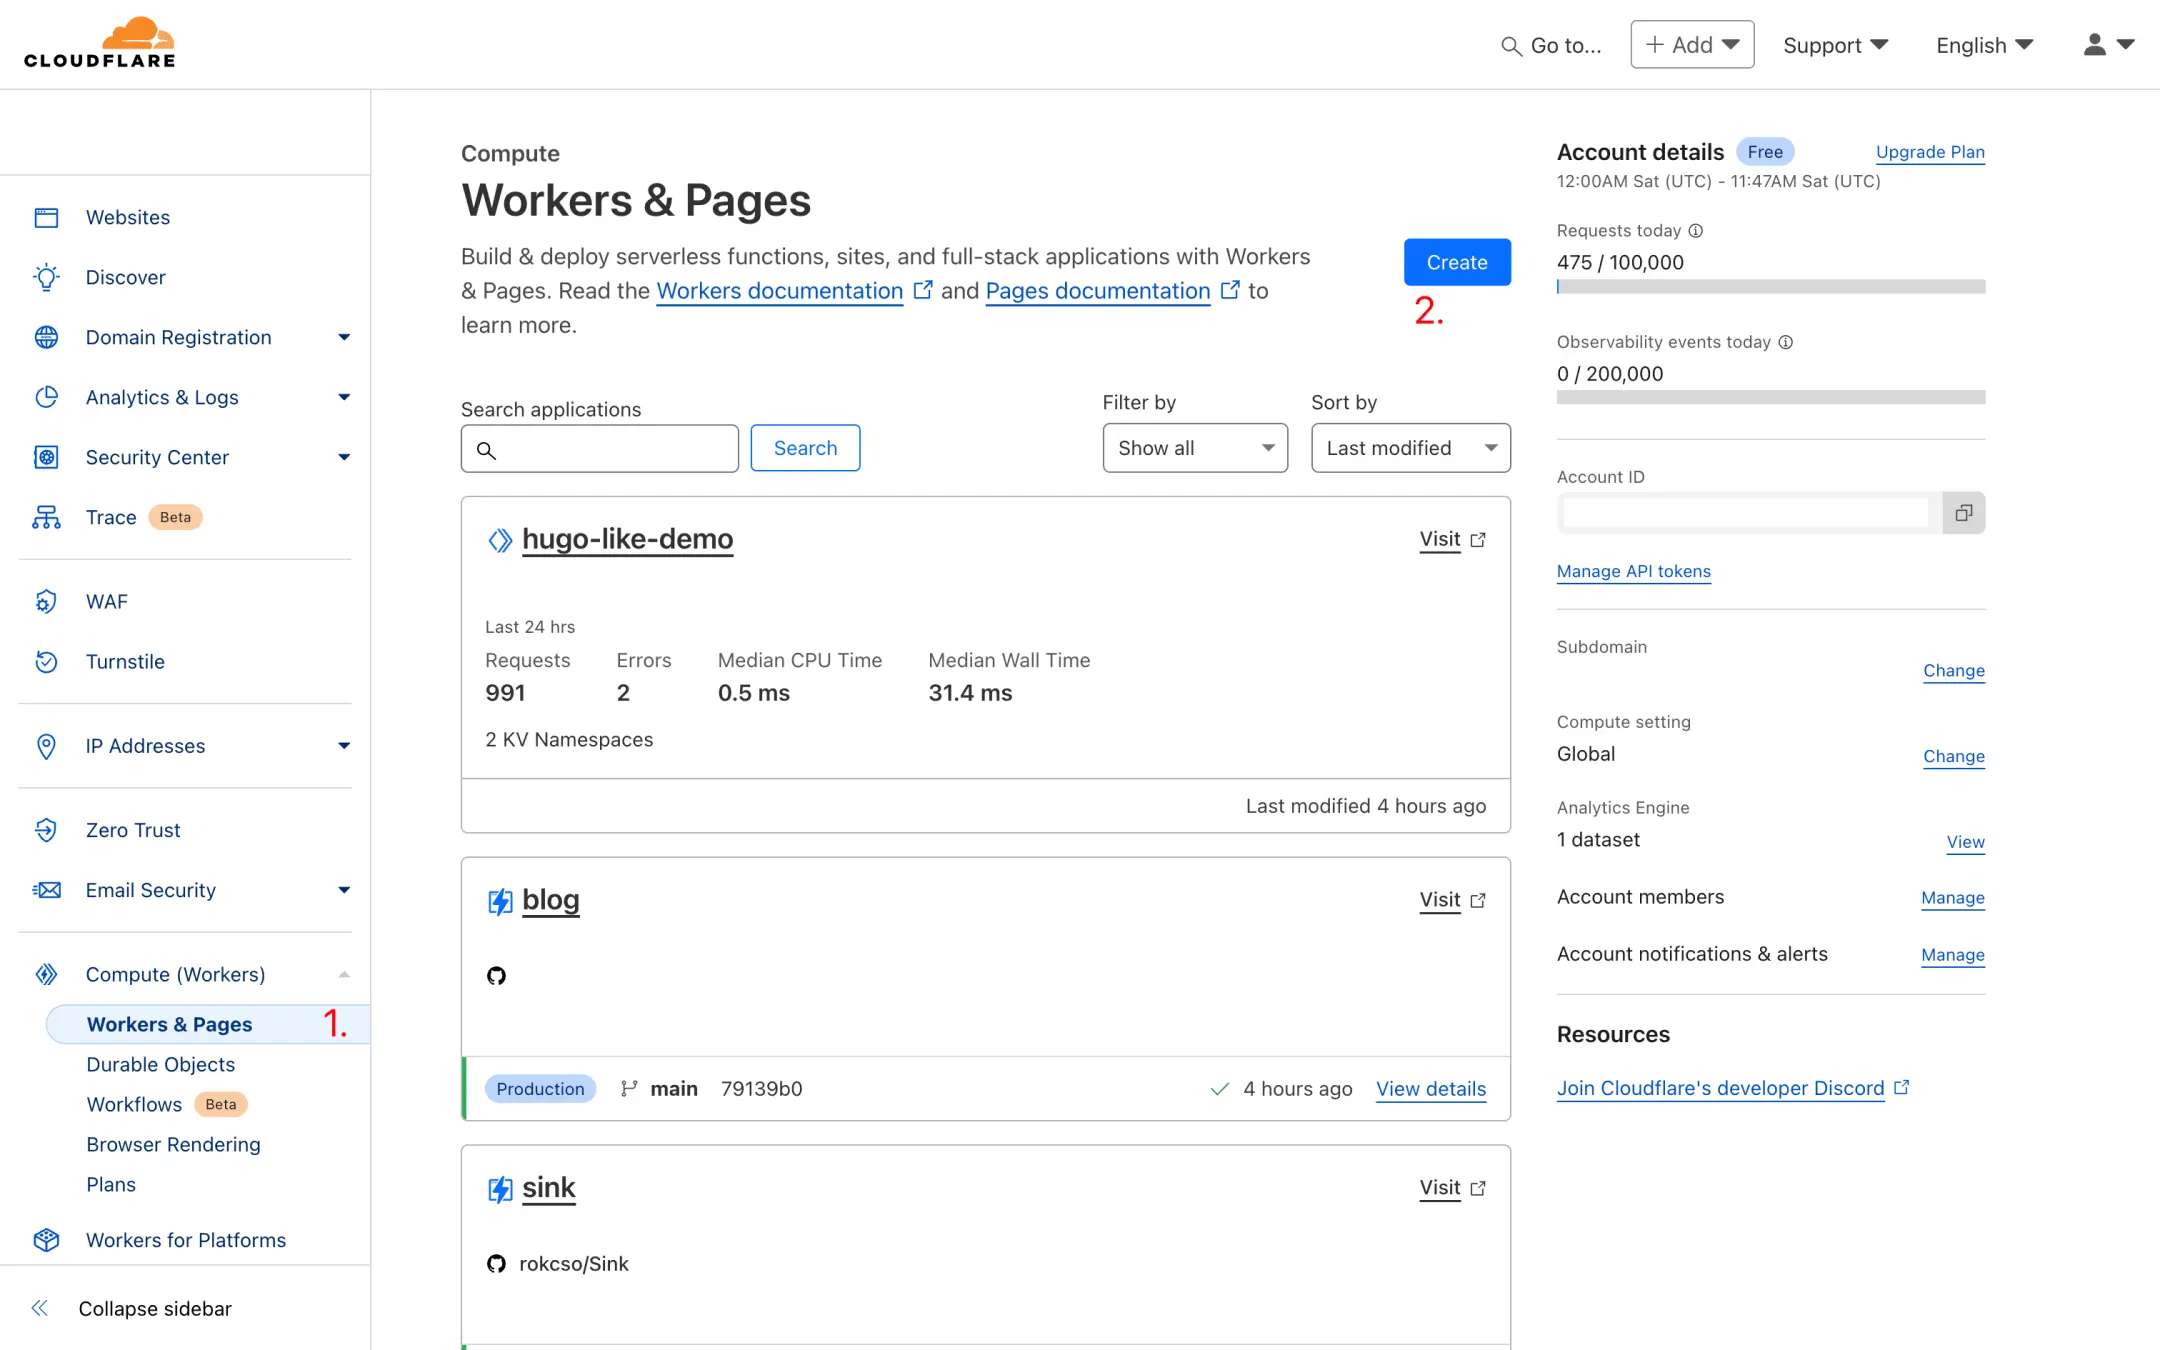2160x1350 pixels.
Task: Click the Observability events today progress bar
Action: click(1771, 398)
